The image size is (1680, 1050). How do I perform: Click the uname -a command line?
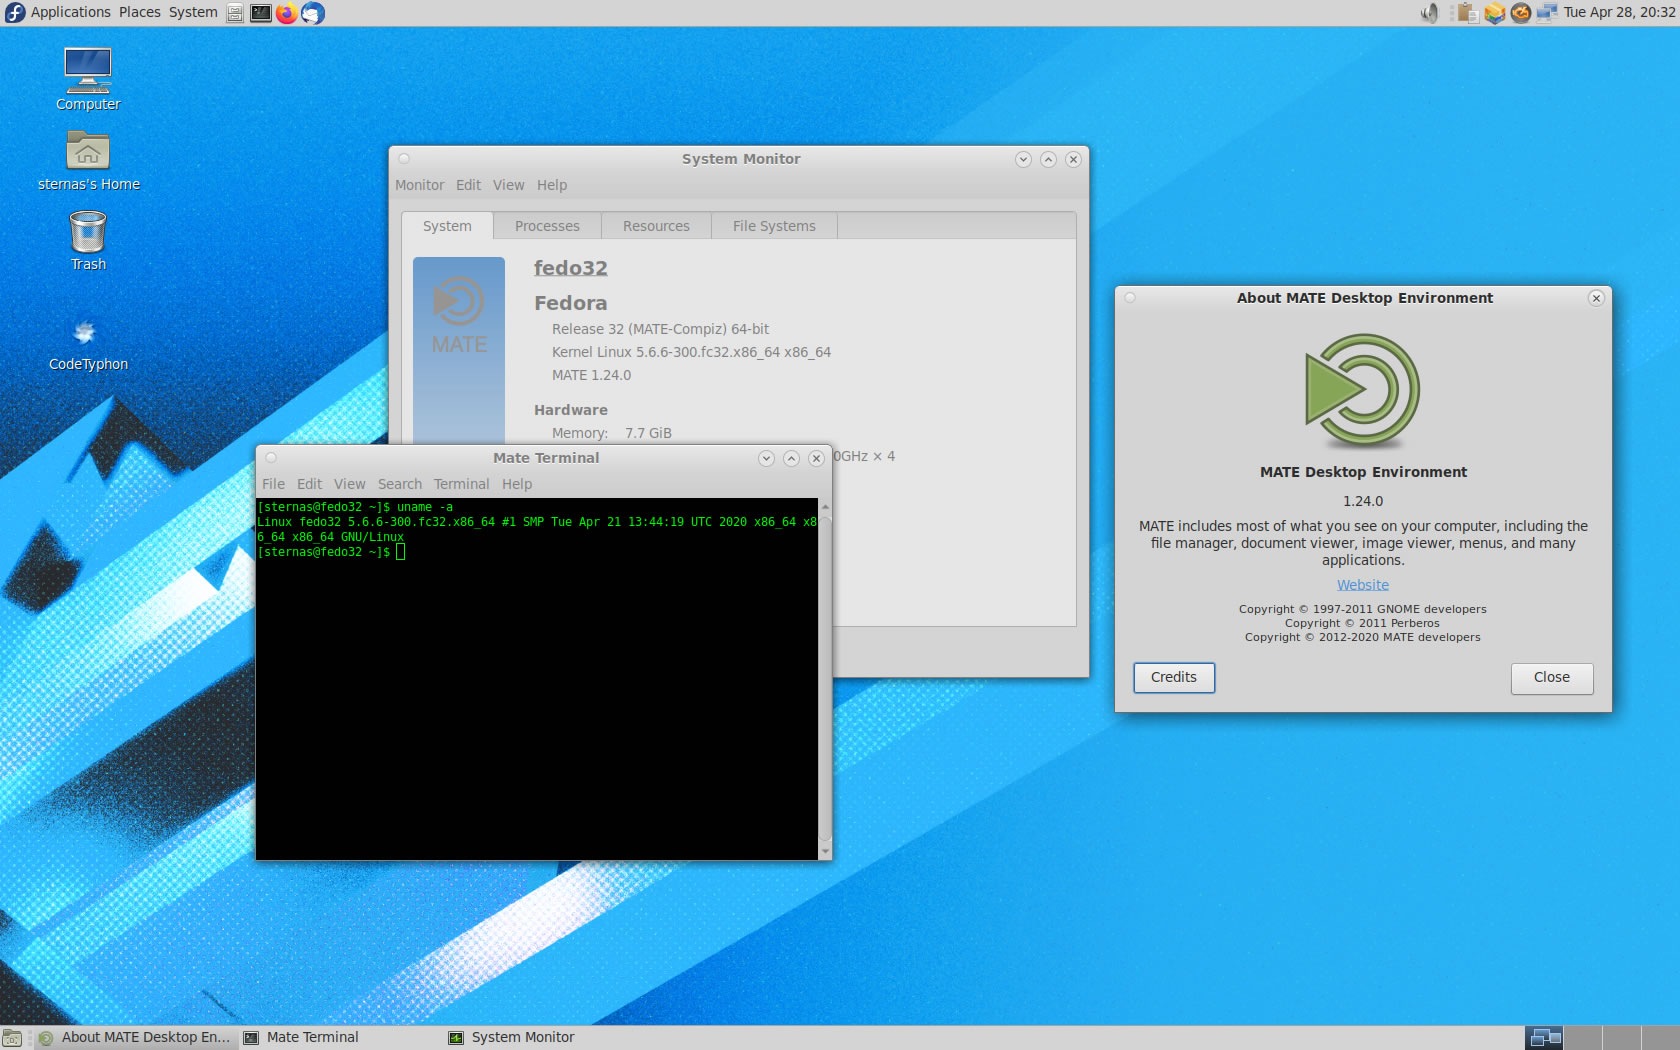click(355, 507)
